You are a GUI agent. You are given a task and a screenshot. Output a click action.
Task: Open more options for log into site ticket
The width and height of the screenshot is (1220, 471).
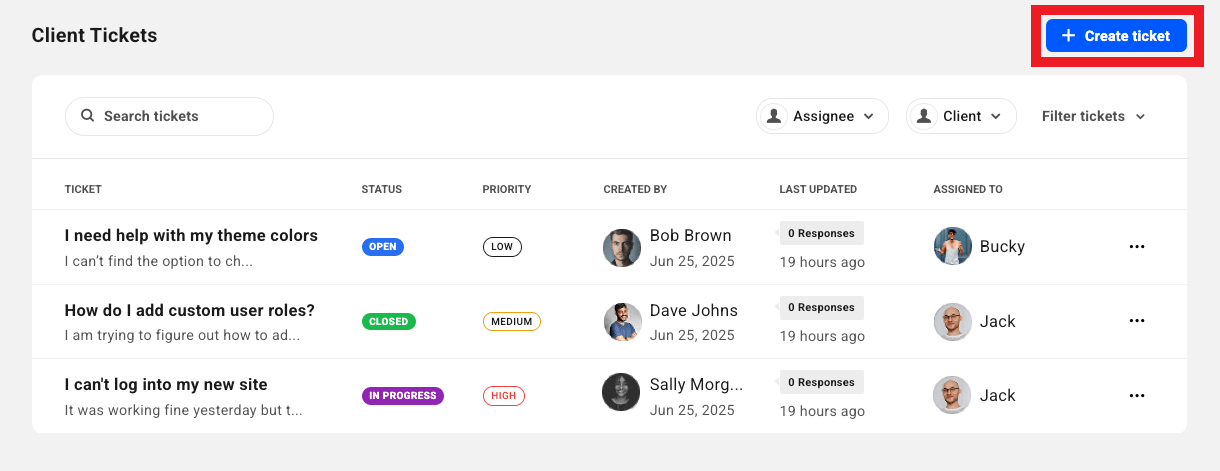1137,395
